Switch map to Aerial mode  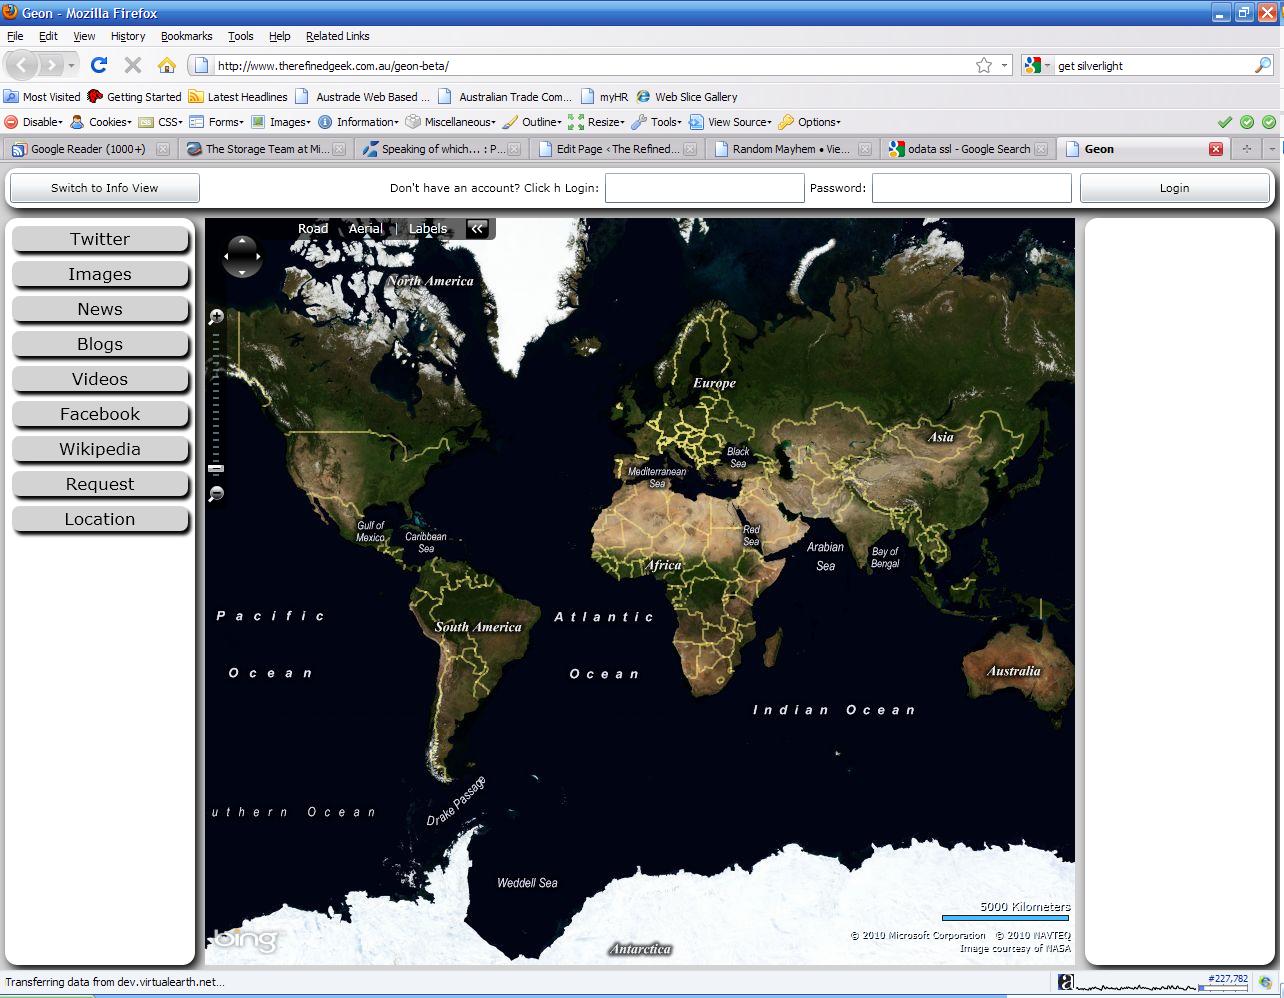point(365,229)
